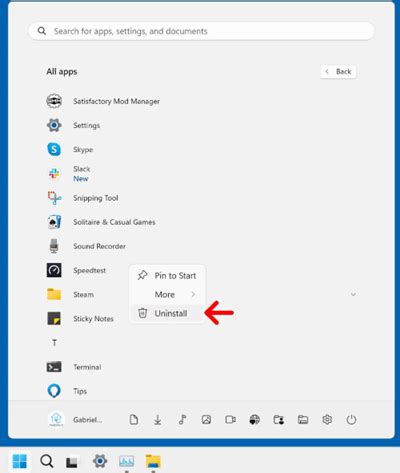400x473 pixels.
Task: Choose Pin to Start from context menu
Action: pyautogui.click(x=167, y=275)
